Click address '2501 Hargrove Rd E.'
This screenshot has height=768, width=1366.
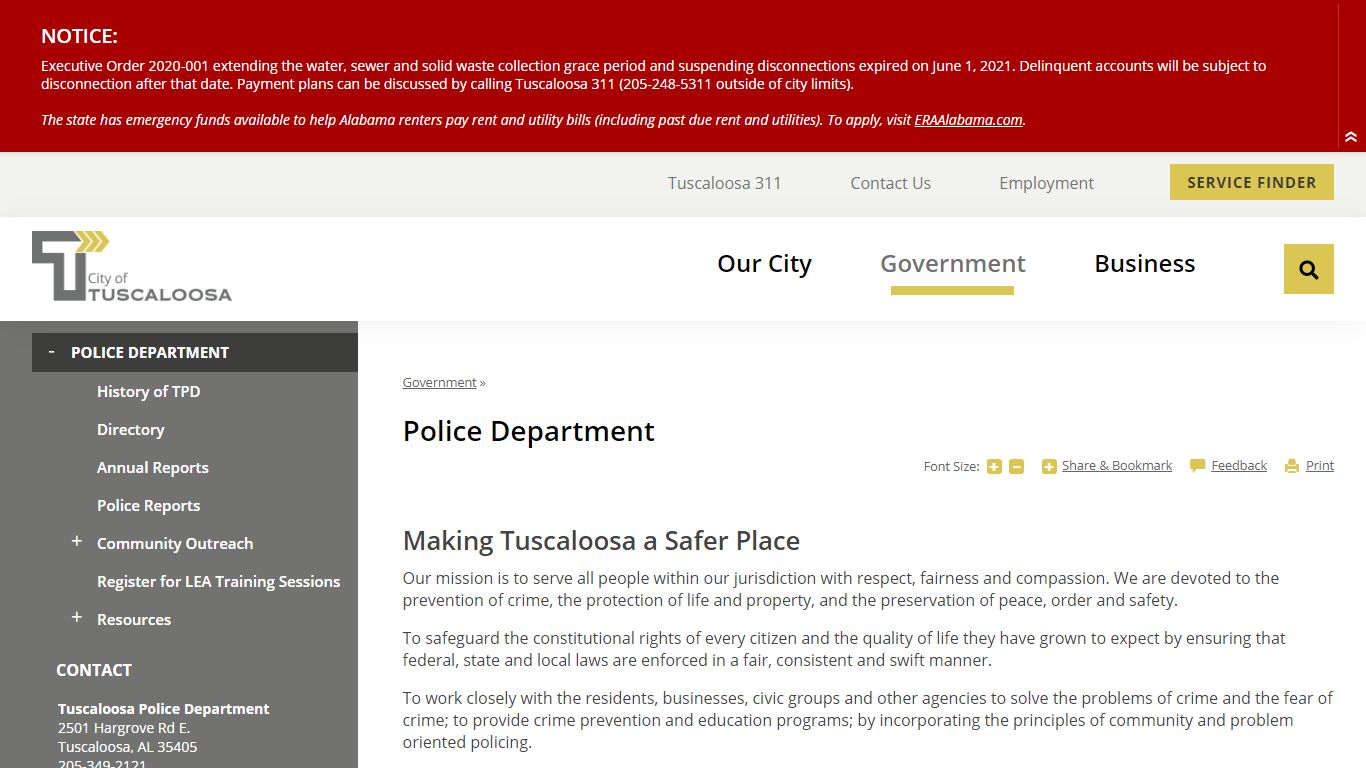124,728
